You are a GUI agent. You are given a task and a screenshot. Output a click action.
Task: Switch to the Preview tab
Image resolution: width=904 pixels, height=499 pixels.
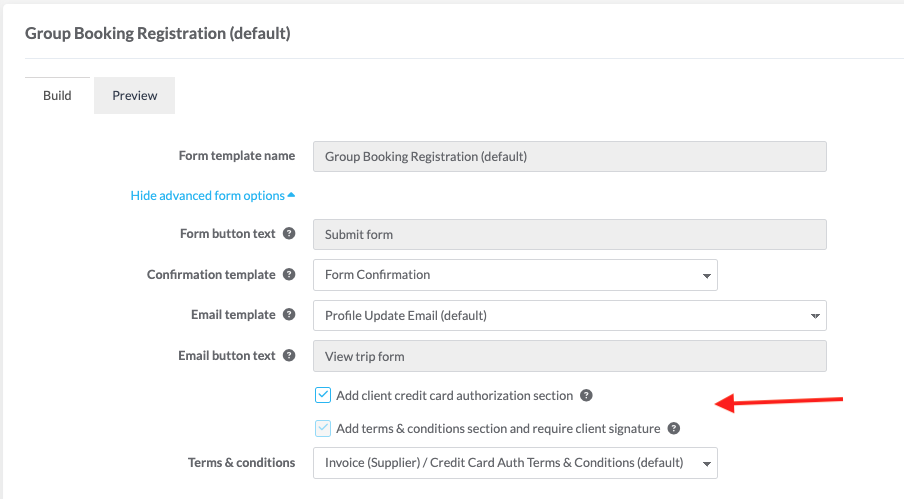point(135,96)
